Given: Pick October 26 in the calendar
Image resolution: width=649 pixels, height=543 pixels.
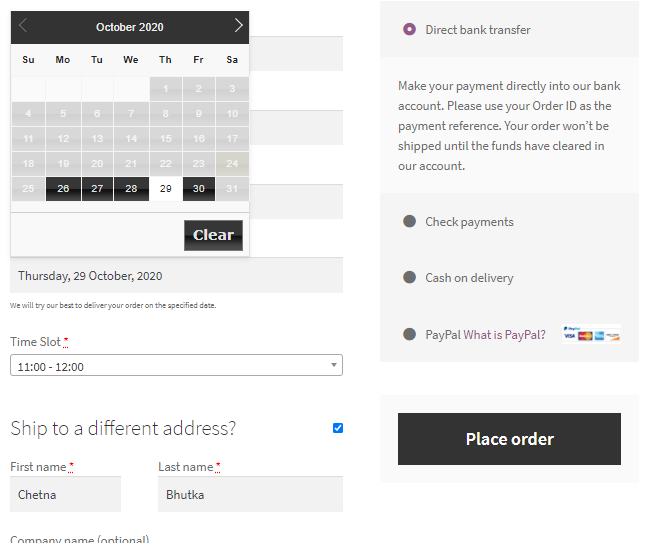Looking at the screenshot, I should [63, 189].
